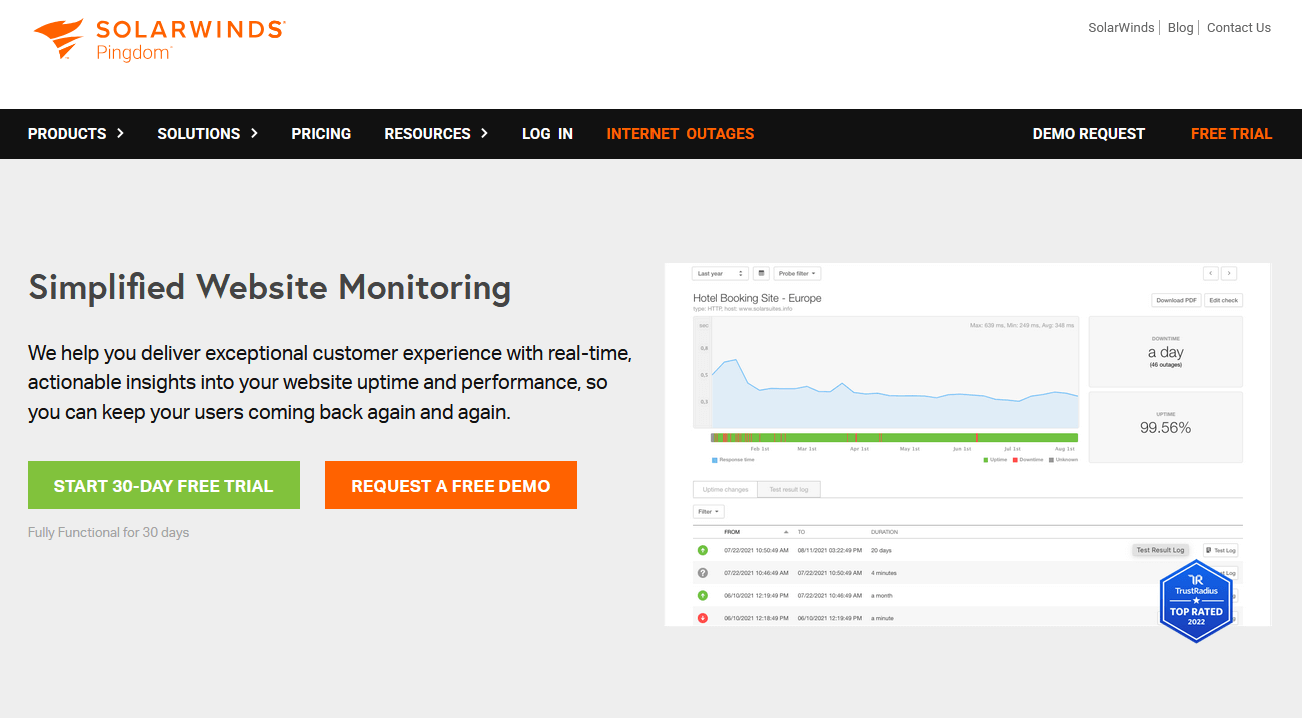Click the right arrow navigation icon
1302x718 pixels.
(x=1230, y=273)
